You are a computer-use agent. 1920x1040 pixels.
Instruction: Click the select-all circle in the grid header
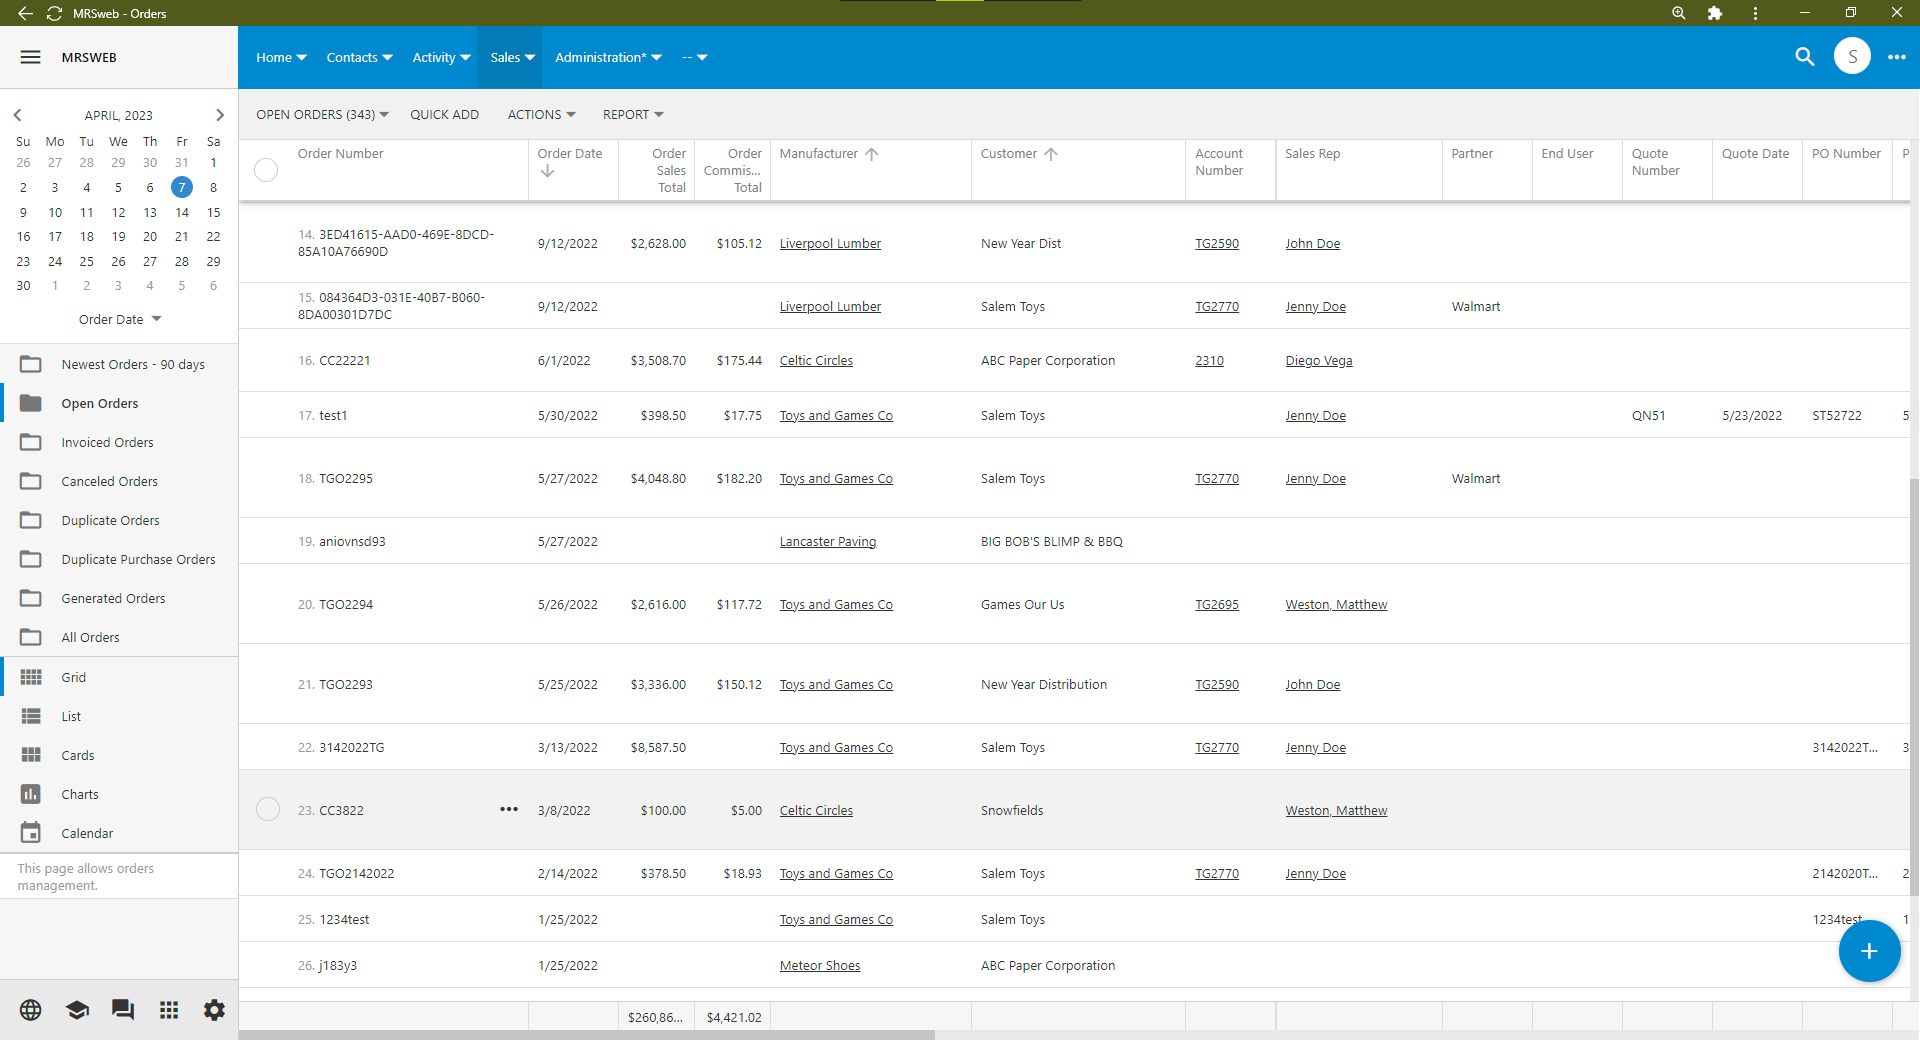265,170
